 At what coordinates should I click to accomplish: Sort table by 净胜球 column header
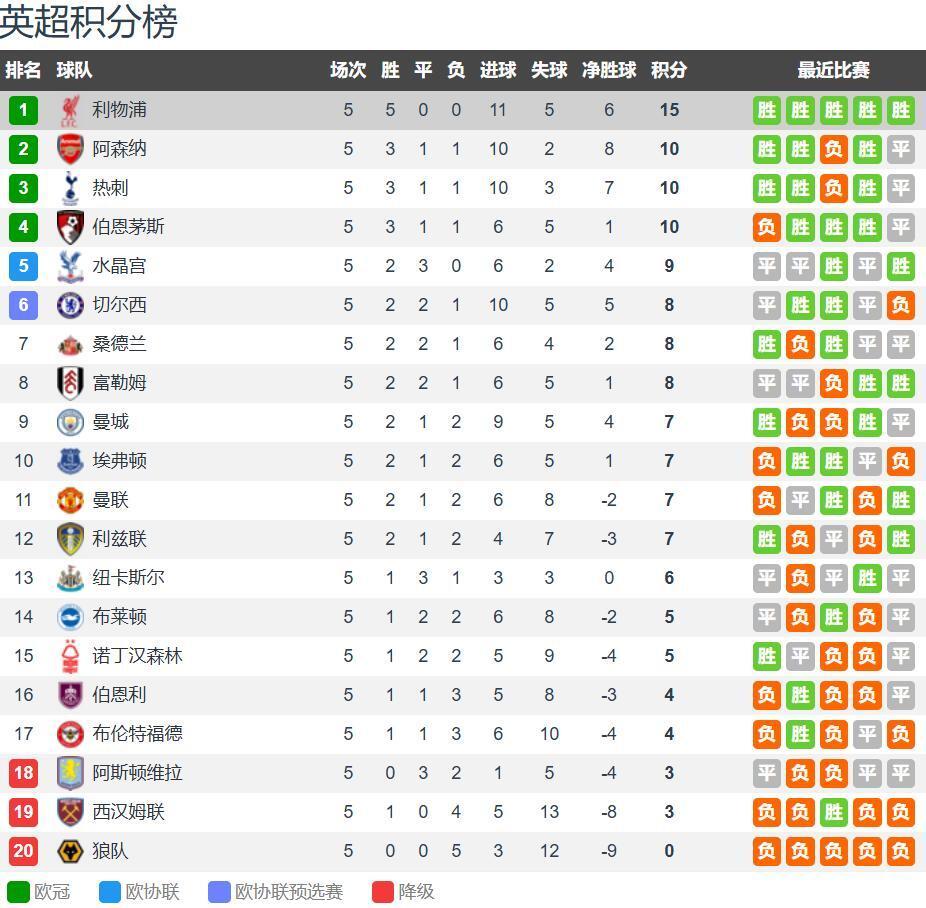[x=609, y=70]
